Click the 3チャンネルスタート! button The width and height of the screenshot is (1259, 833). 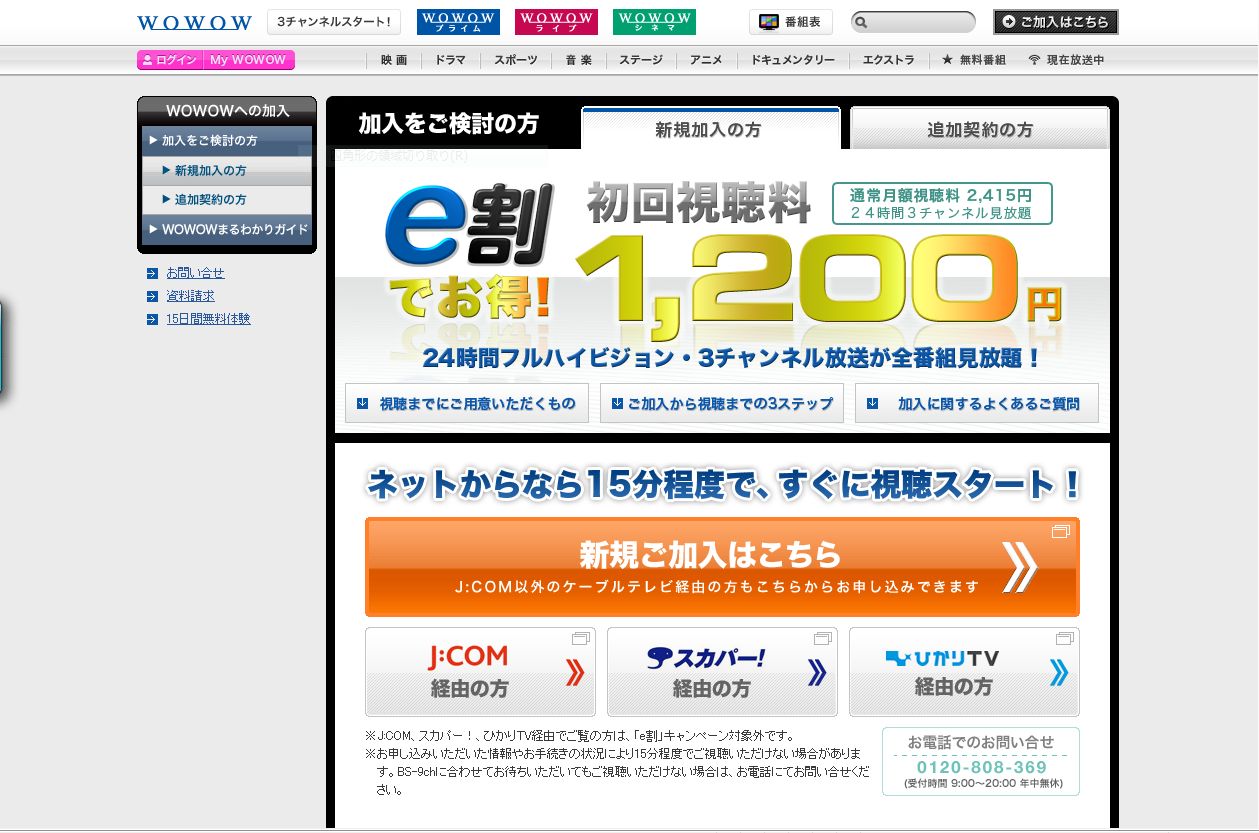(x=334, y=22)
